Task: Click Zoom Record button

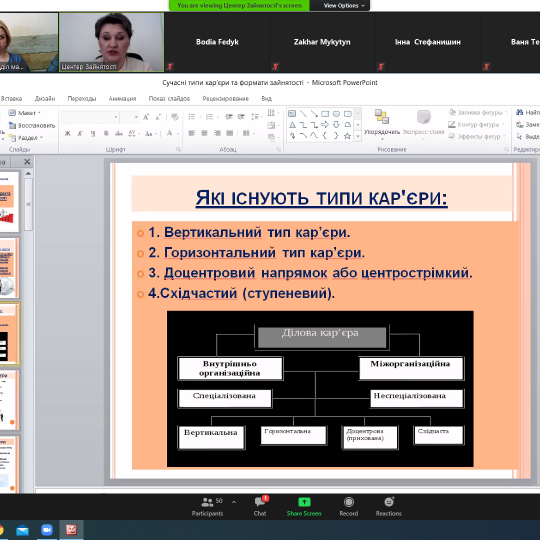Action: coord(349,507)
